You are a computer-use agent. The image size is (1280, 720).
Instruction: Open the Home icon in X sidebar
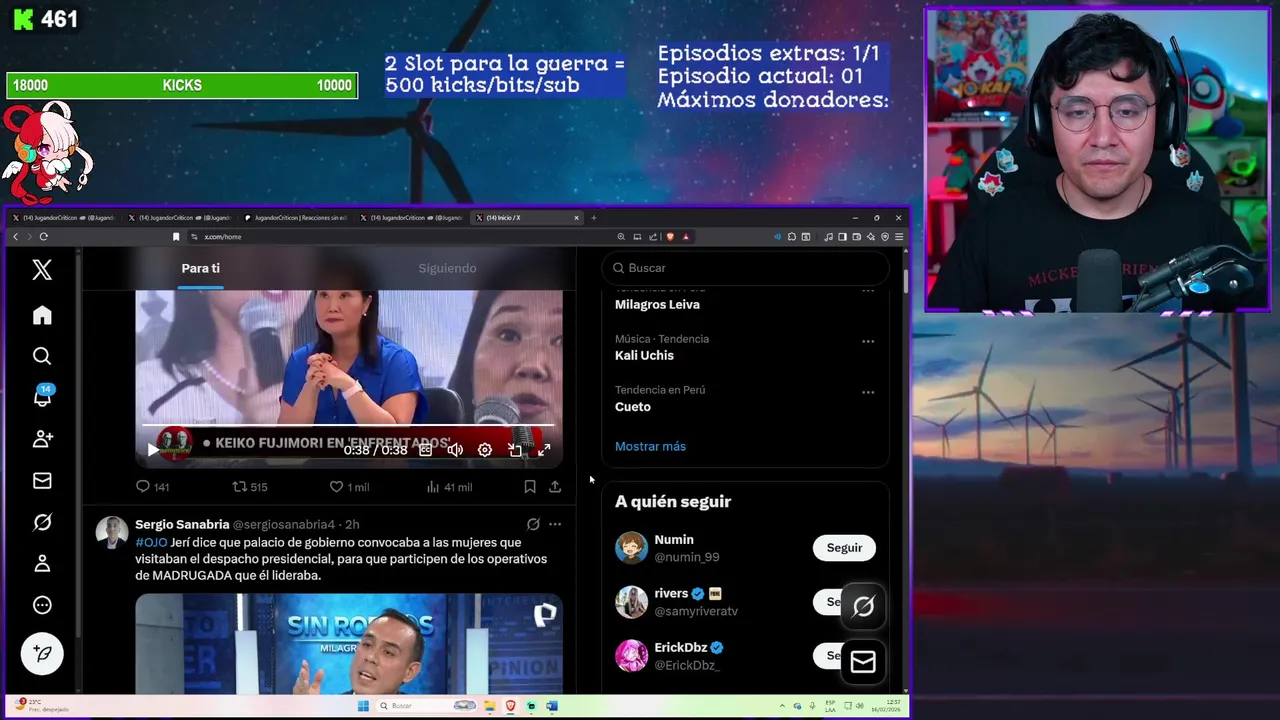point(42,315)
